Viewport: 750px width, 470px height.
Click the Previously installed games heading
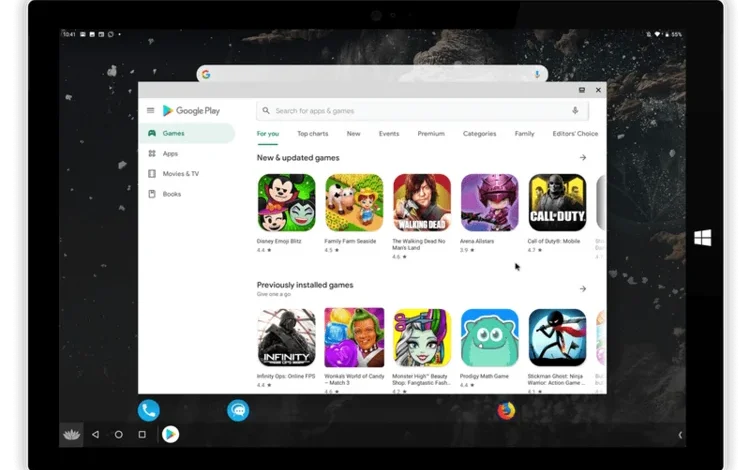(x=305, y=285)
